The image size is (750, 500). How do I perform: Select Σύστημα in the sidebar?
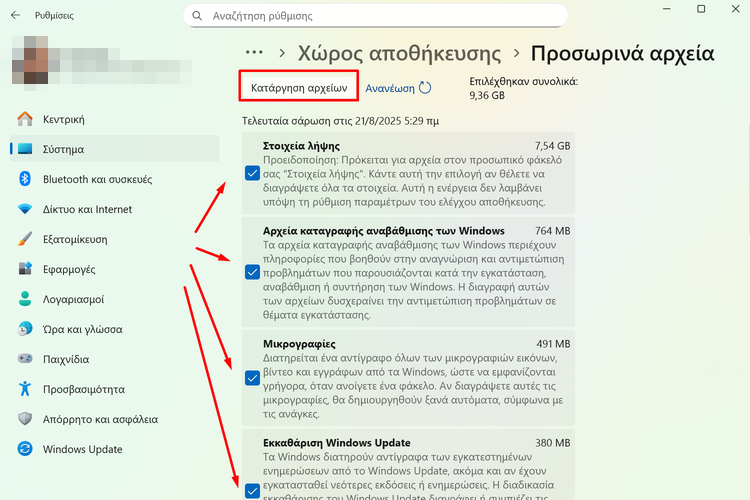click(115, 149)
